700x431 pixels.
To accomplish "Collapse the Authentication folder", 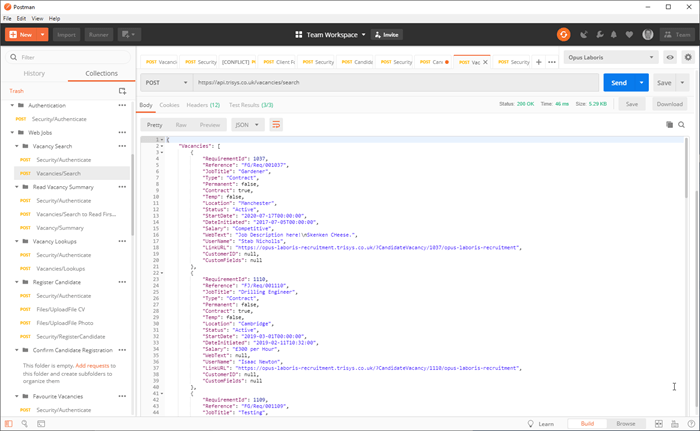I will tap(12, 105).
